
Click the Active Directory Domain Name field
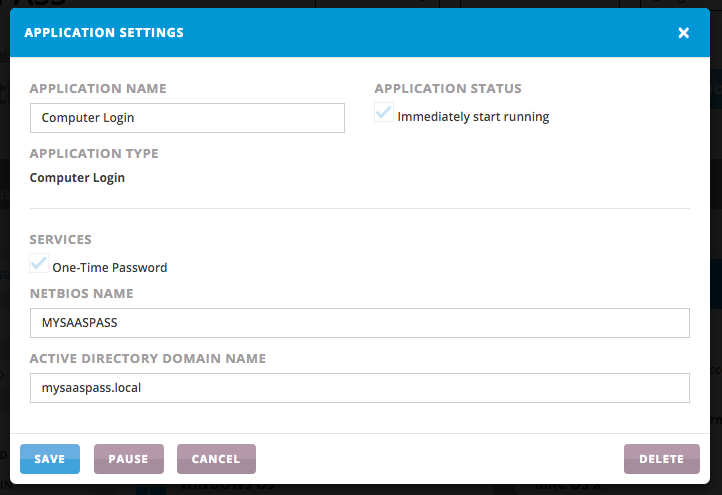point(360,388)
